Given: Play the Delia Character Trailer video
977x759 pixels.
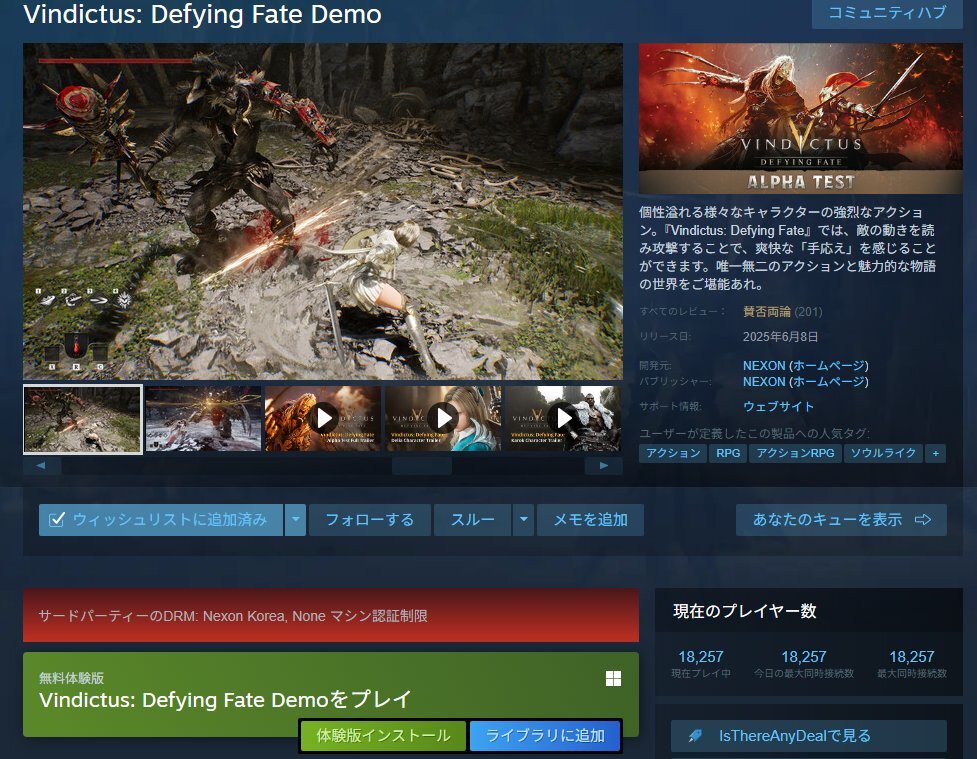Looking at the screenshot, I should [x=443, y=419].
